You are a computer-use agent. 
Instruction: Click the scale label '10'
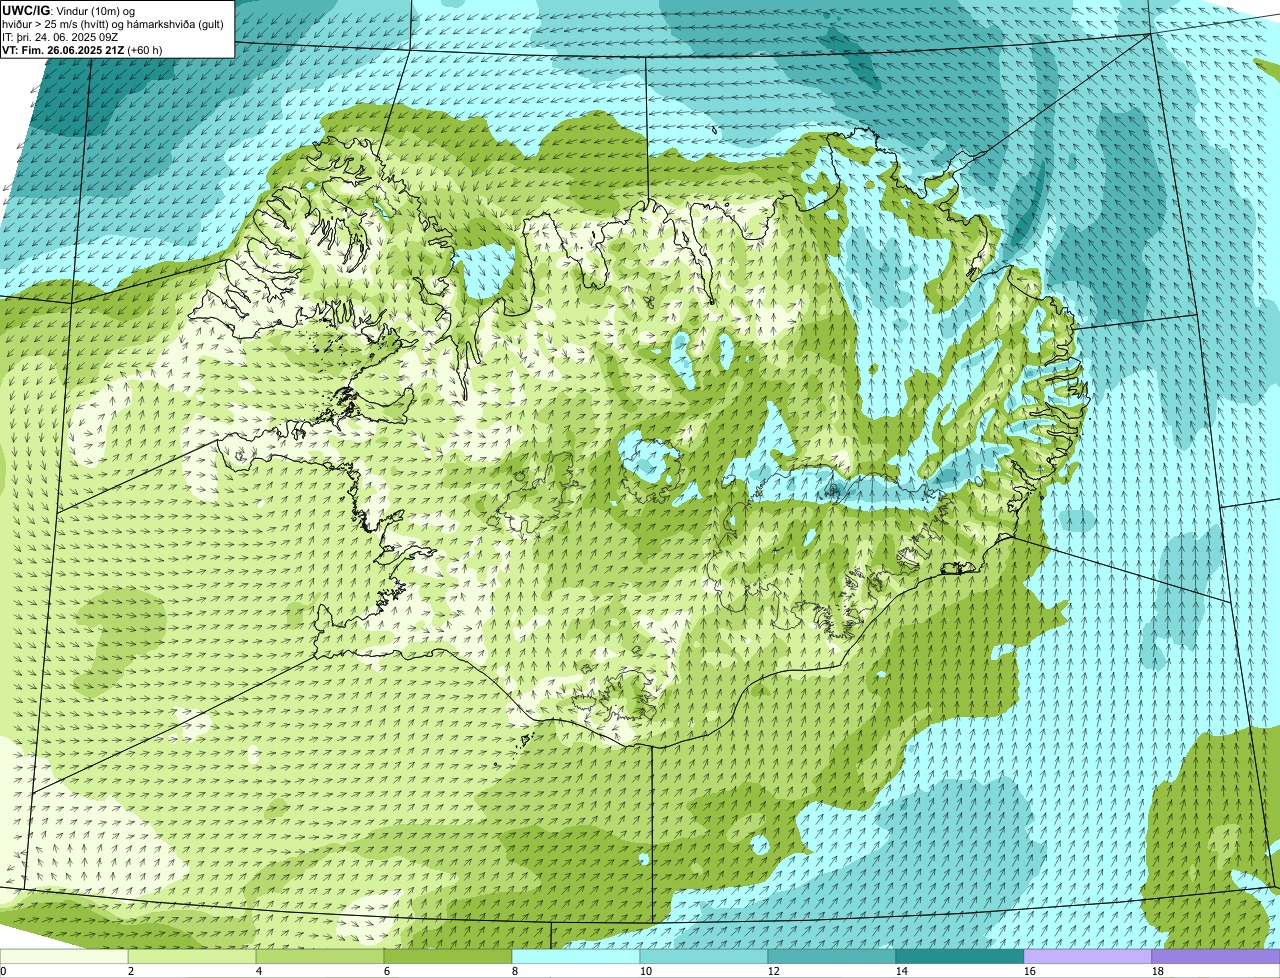(646, 971)
